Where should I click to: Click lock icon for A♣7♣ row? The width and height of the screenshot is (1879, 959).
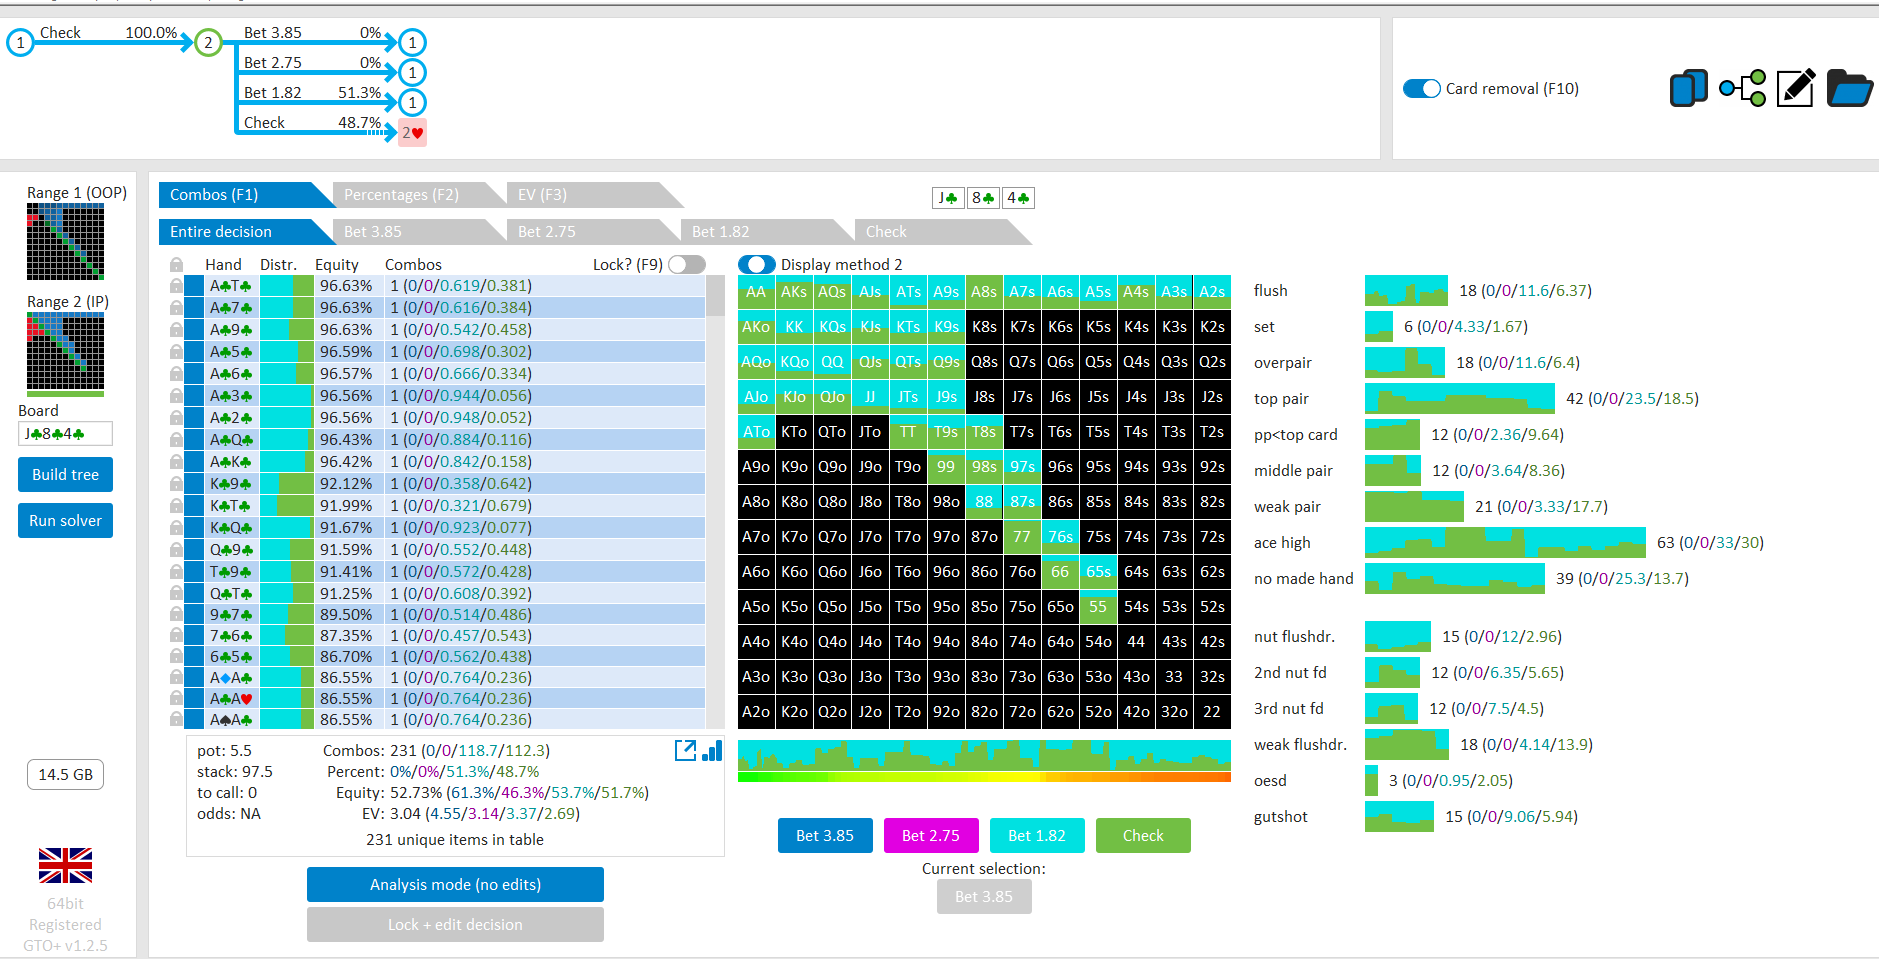[176, 308]
